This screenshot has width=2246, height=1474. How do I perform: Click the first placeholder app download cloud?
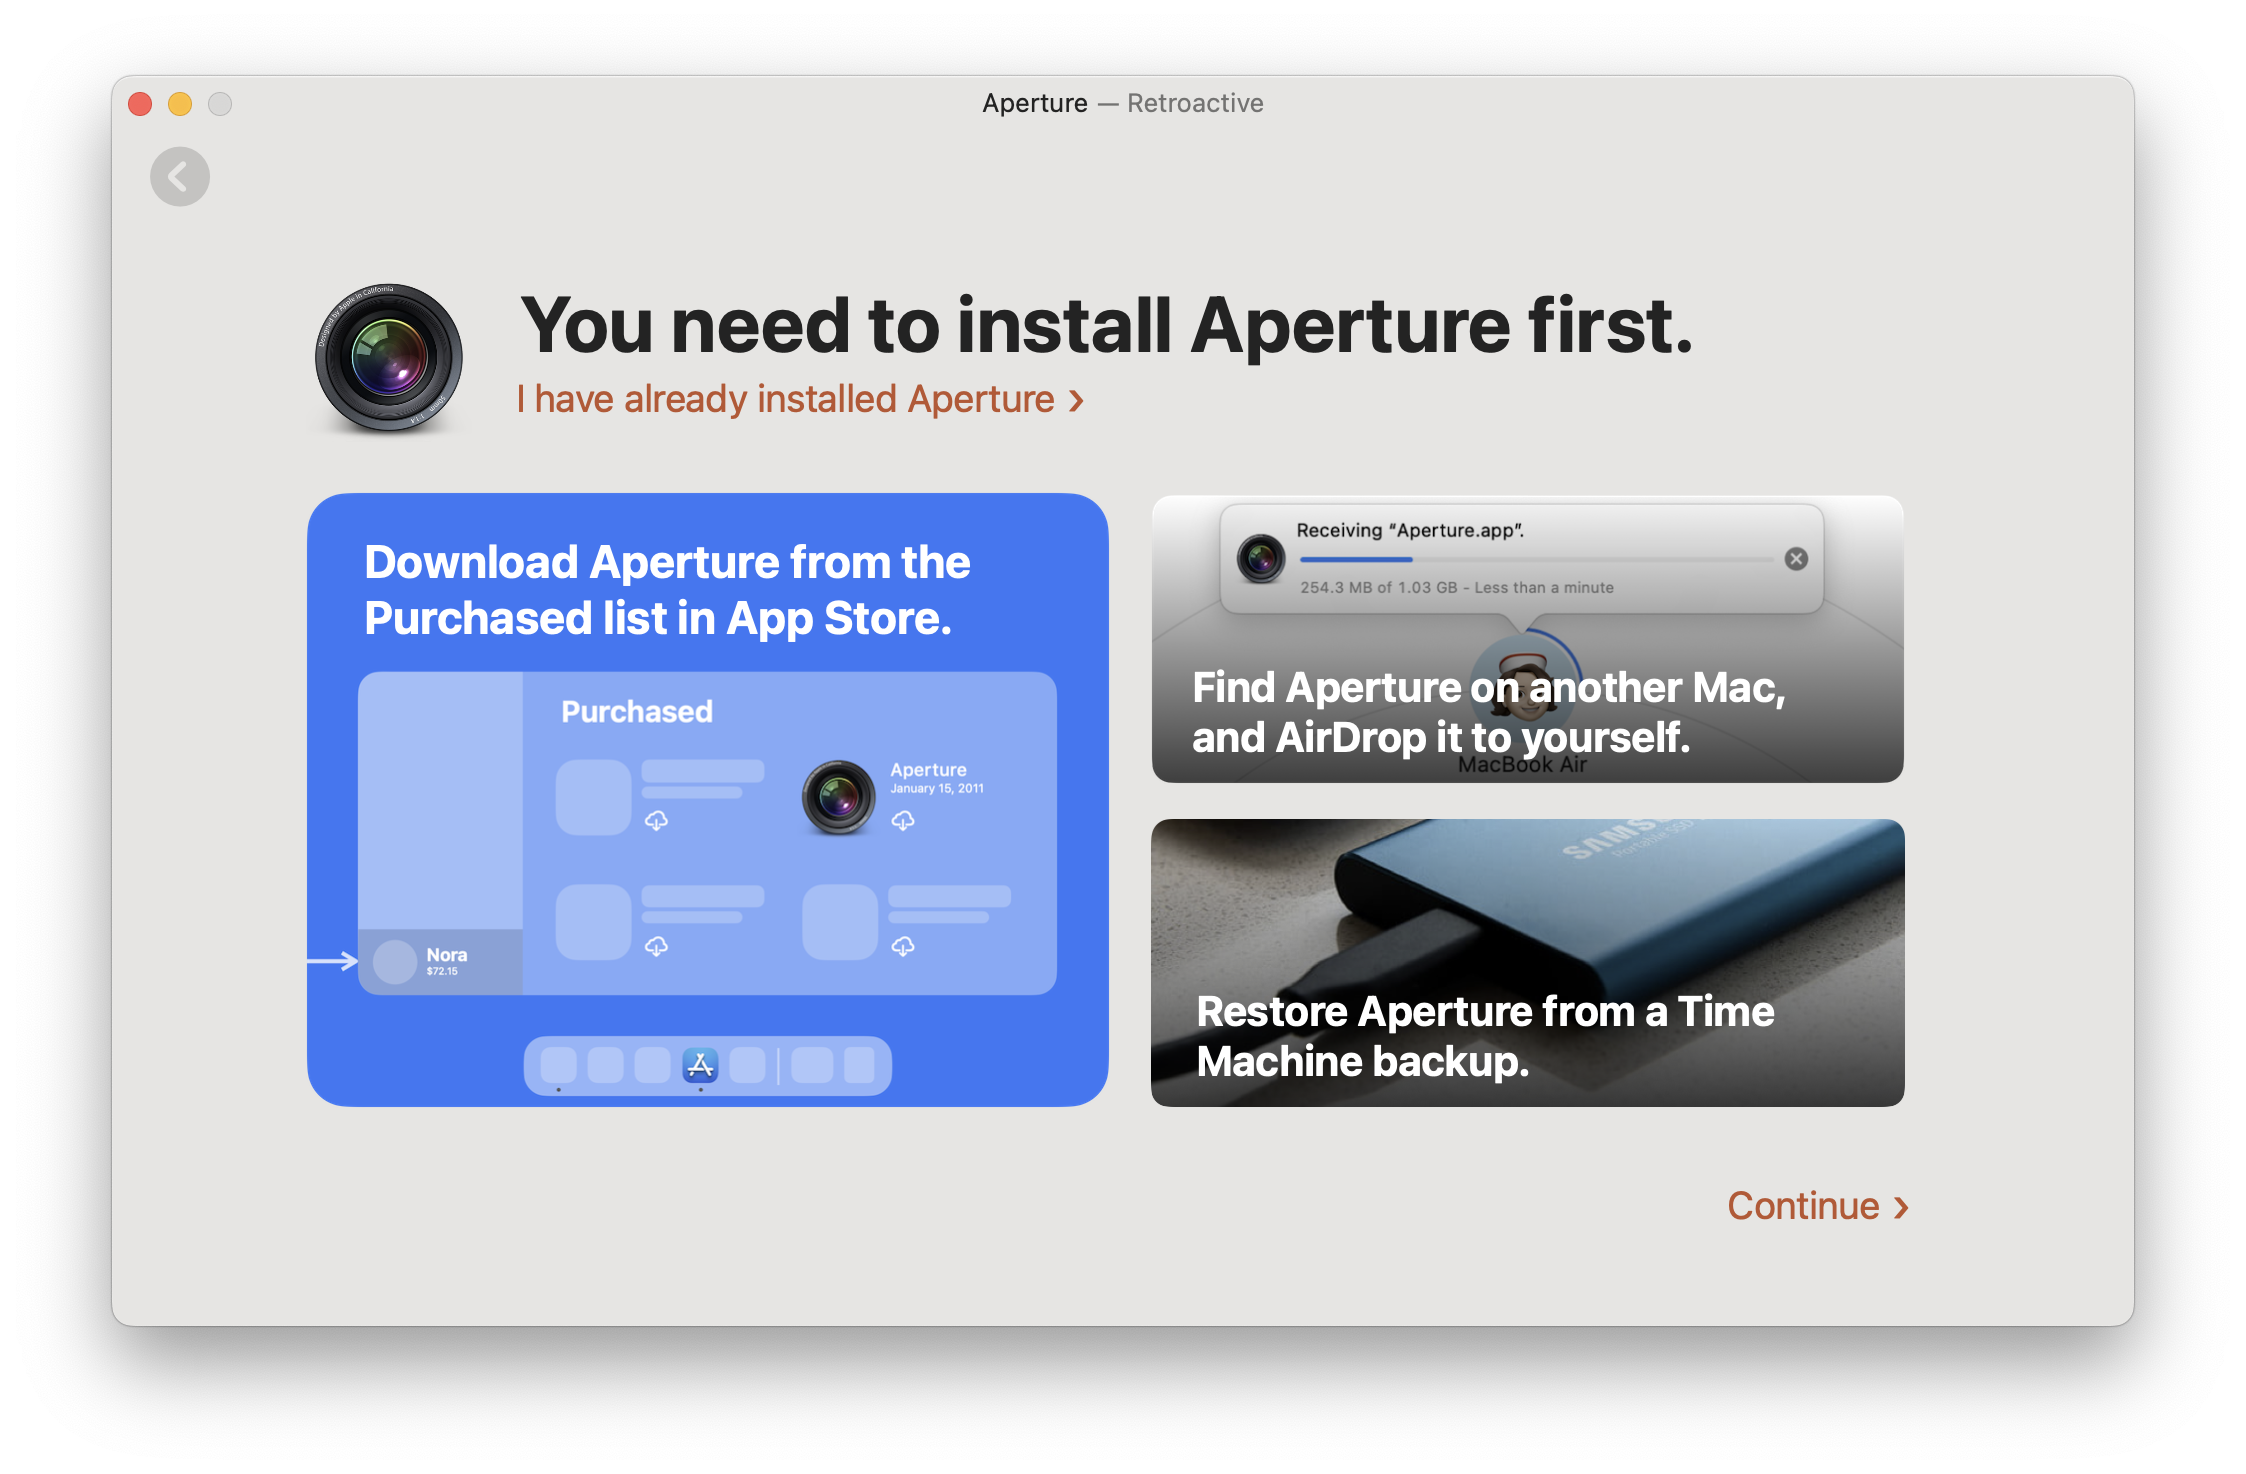point(656,821)
